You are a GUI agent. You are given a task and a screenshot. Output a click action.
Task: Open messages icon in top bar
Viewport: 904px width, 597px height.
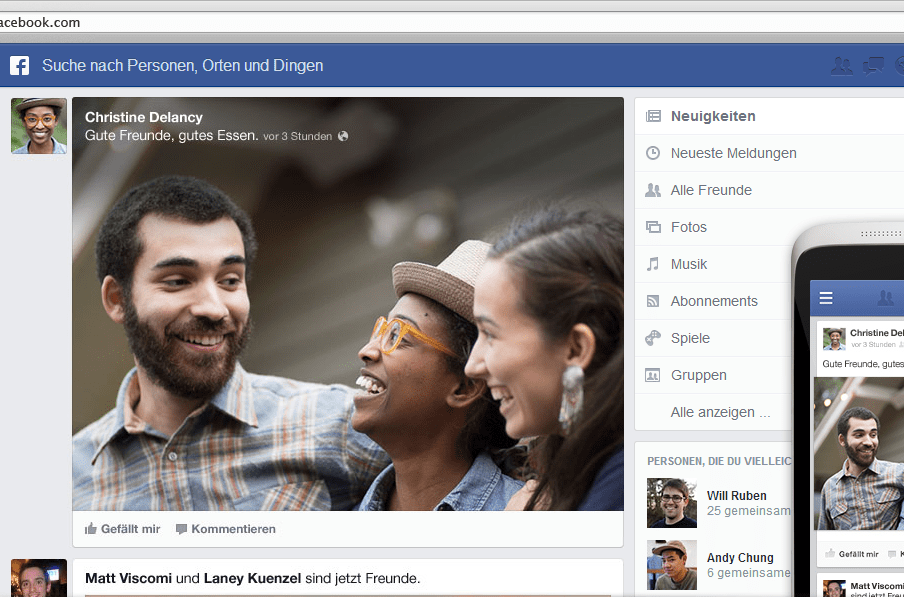[x=873, y=66]
